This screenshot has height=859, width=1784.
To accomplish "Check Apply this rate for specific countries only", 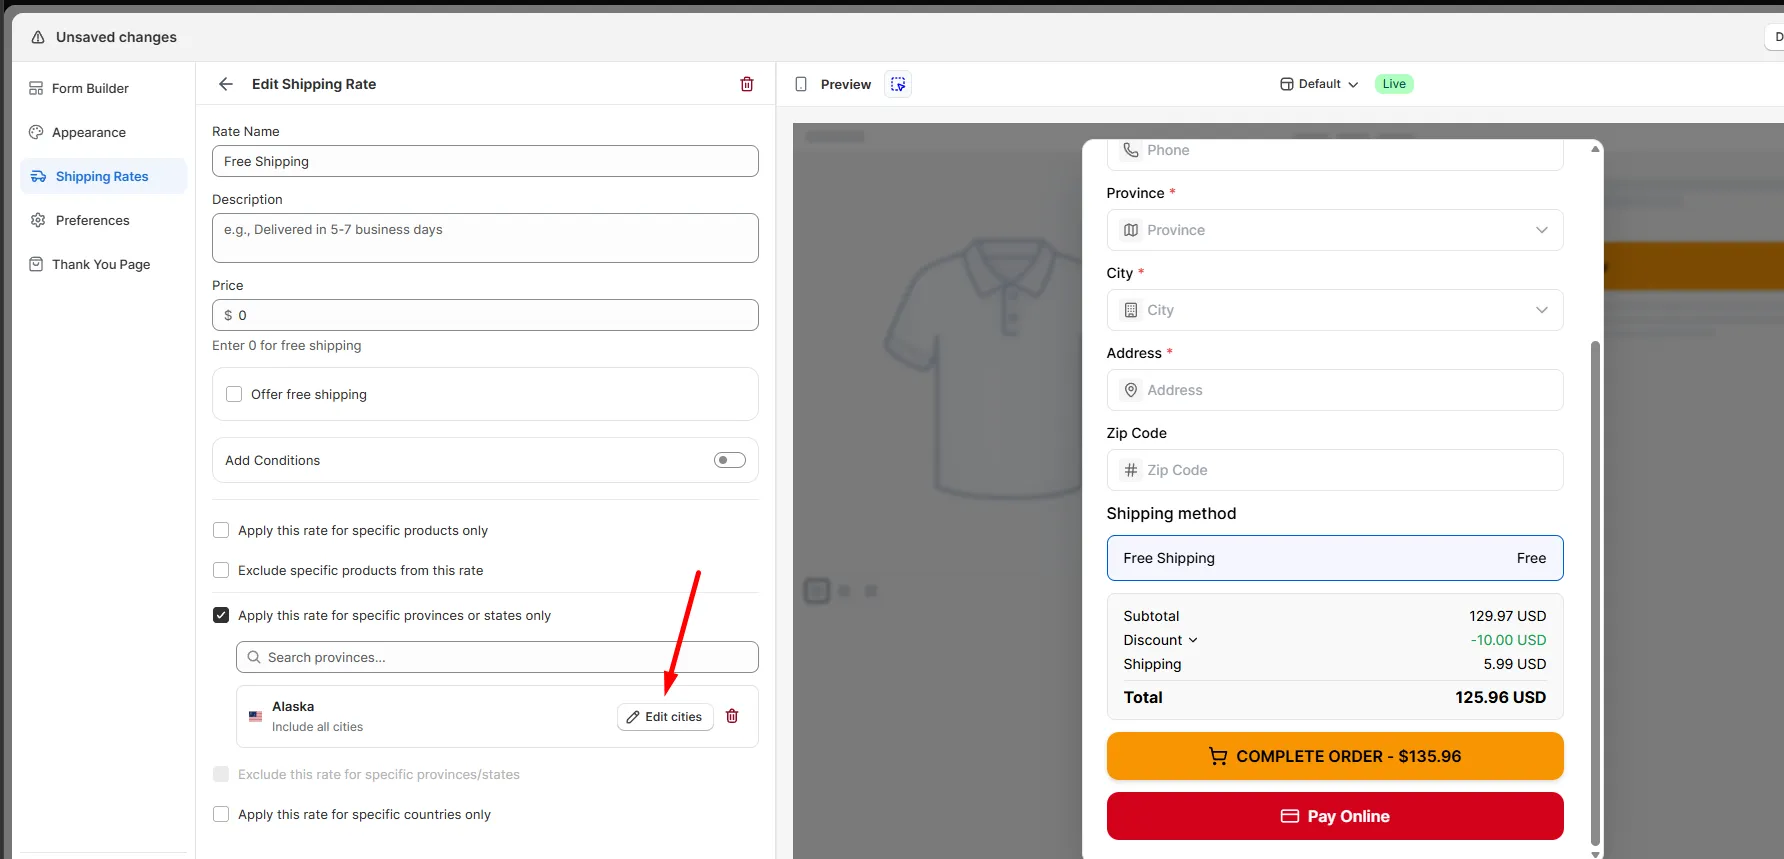I will [x=221, y=814].
